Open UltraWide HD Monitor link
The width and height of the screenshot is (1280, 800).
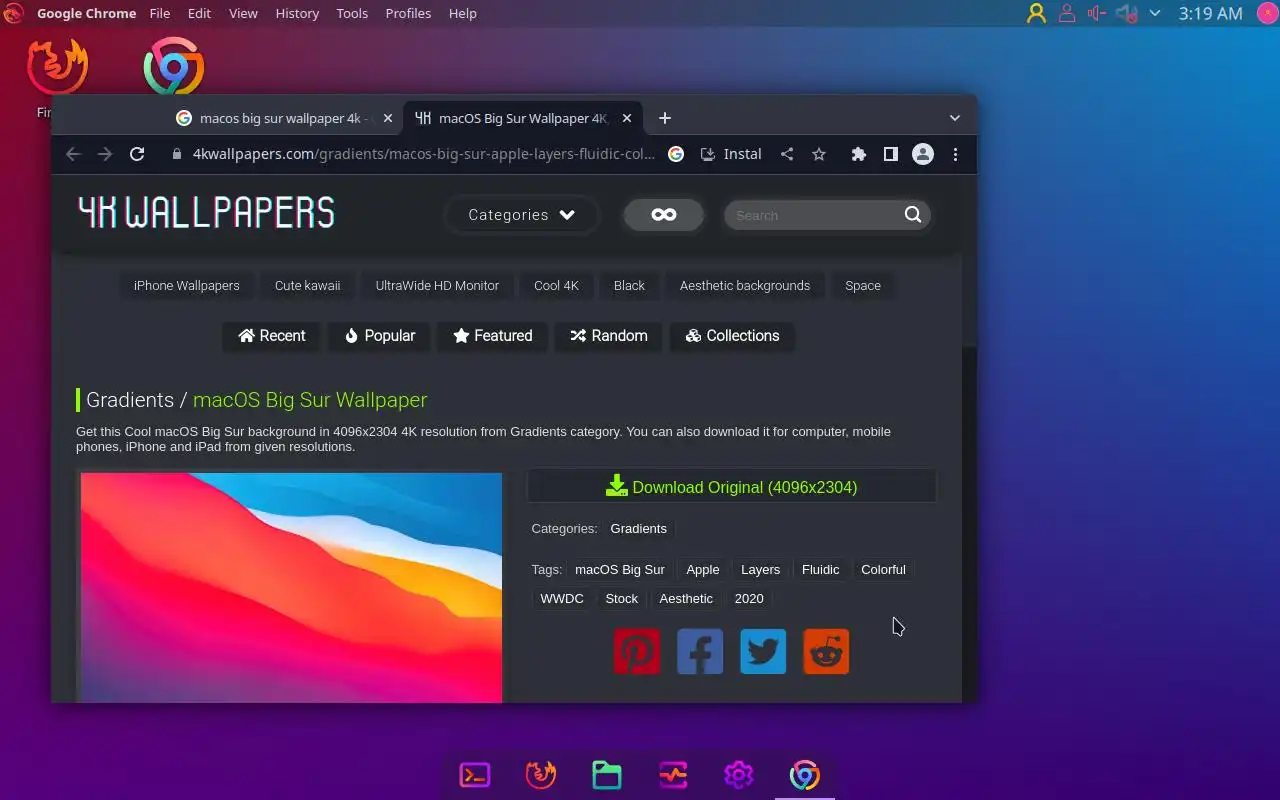point(437,285)
